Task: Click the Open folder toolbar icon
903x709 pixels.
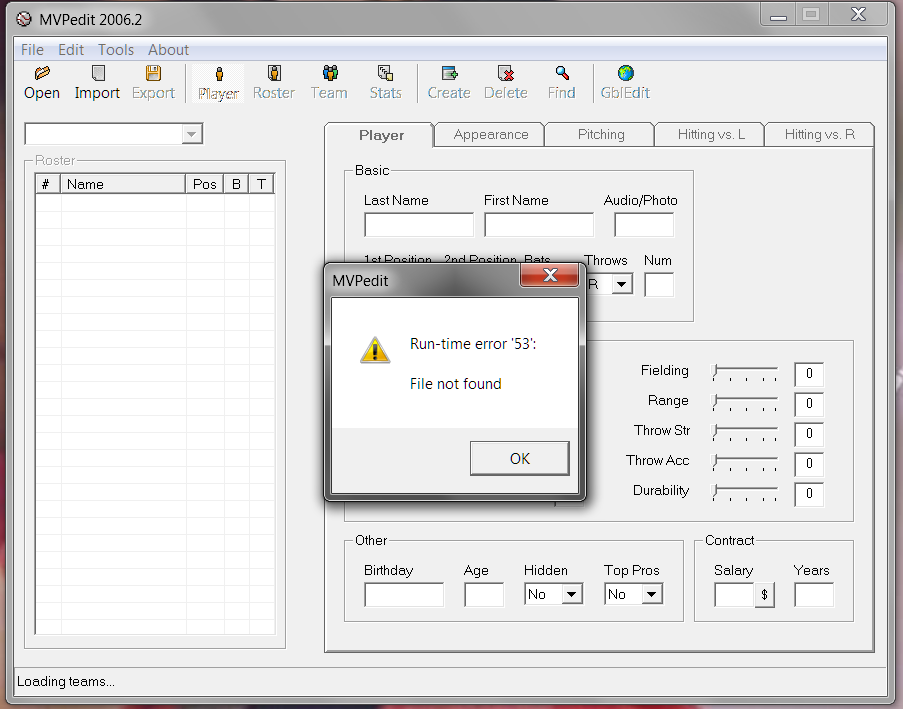Action: coord(42,73)
